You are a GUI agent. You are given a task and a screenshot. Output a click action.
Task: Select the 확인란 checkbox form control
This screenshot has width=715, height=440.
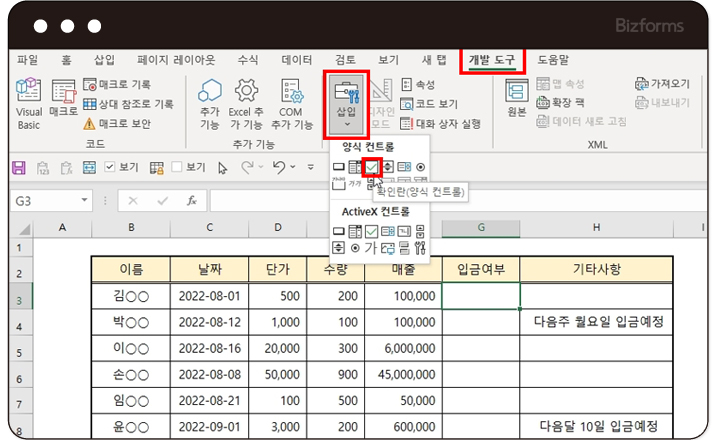(x=371, y=166)
